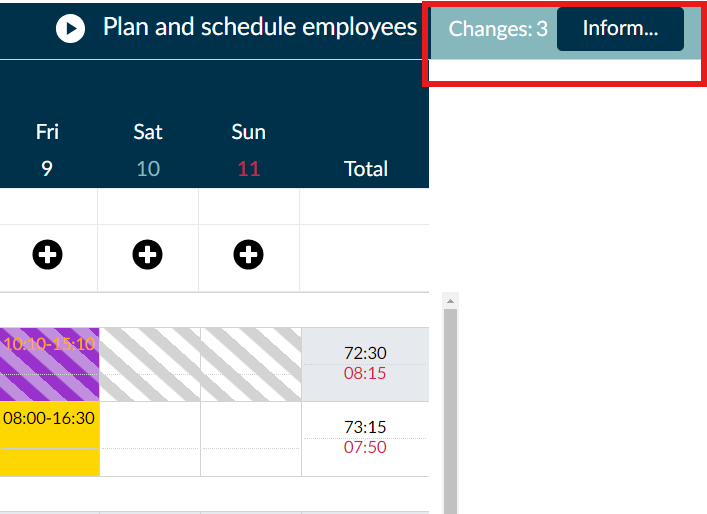Select the purple striped 10:10-15:10 shift
Screen dimensions: 707x514
(49, 364)
